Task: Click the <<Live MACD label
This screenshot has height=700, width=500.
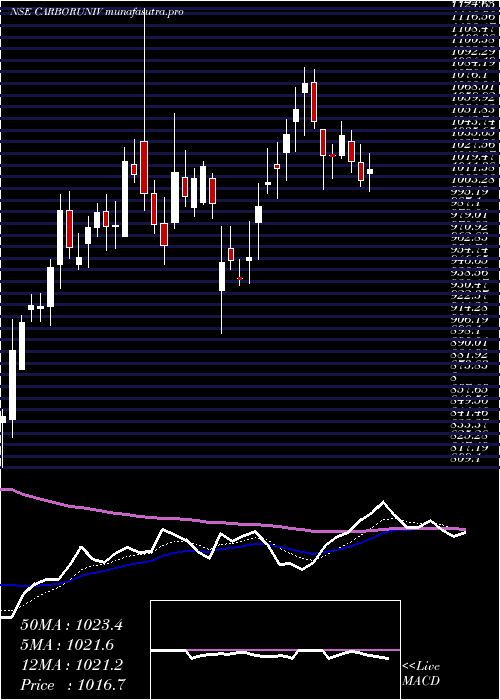Action: (x=421, y=674)
